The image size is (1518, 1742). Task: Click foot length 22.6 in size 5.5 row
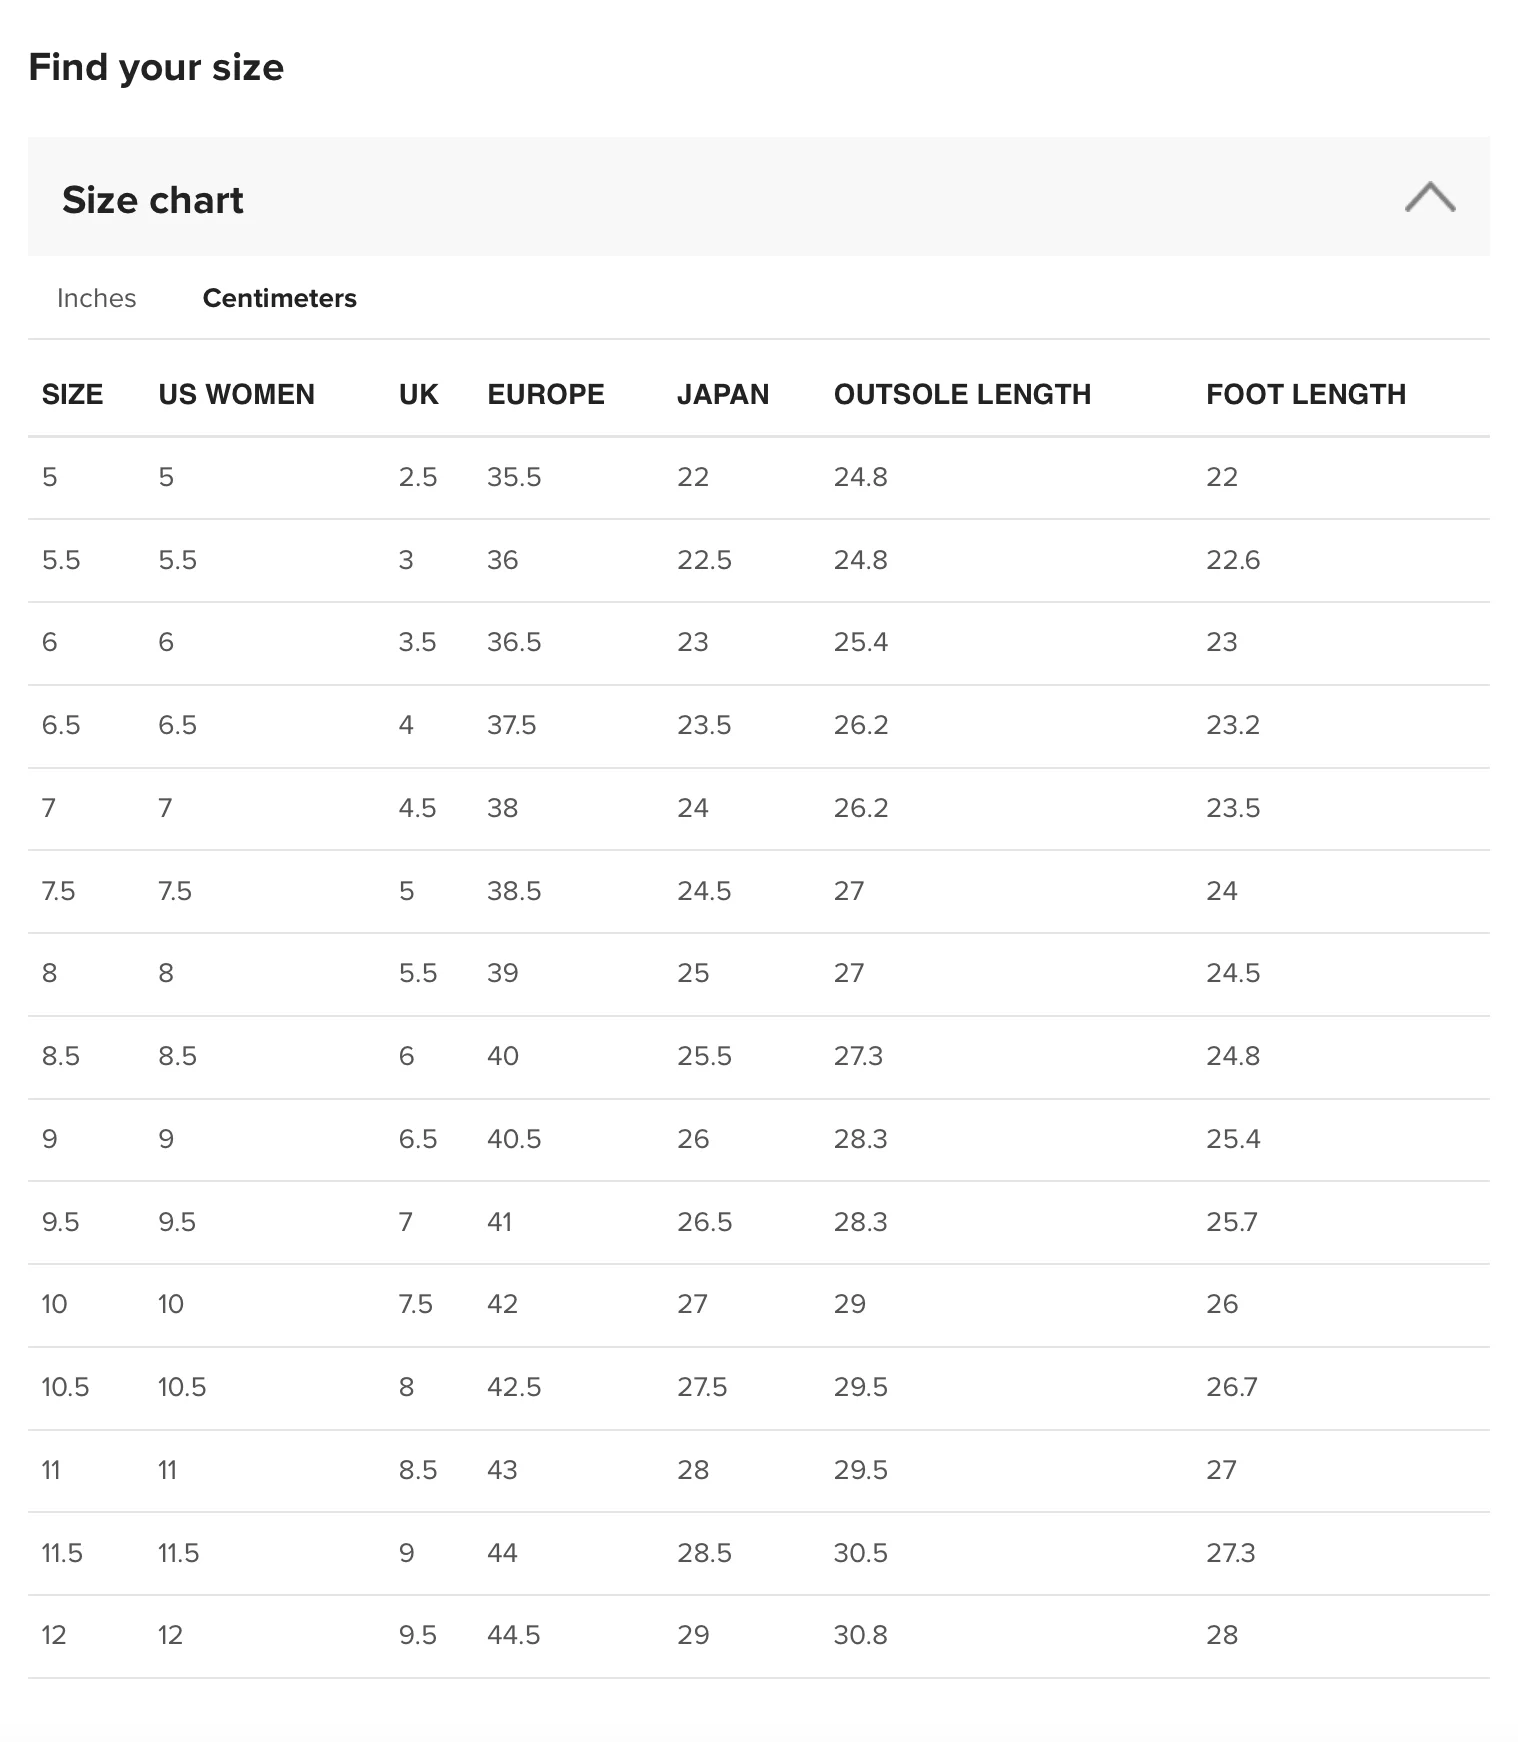(1233, 560)
